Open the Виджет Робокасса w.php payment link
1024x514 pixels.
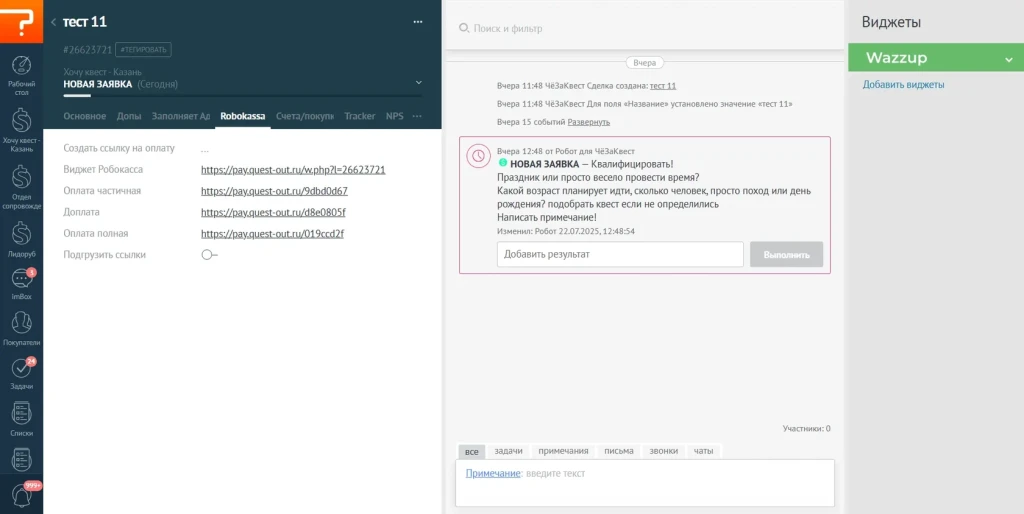(x=293, y=170)
